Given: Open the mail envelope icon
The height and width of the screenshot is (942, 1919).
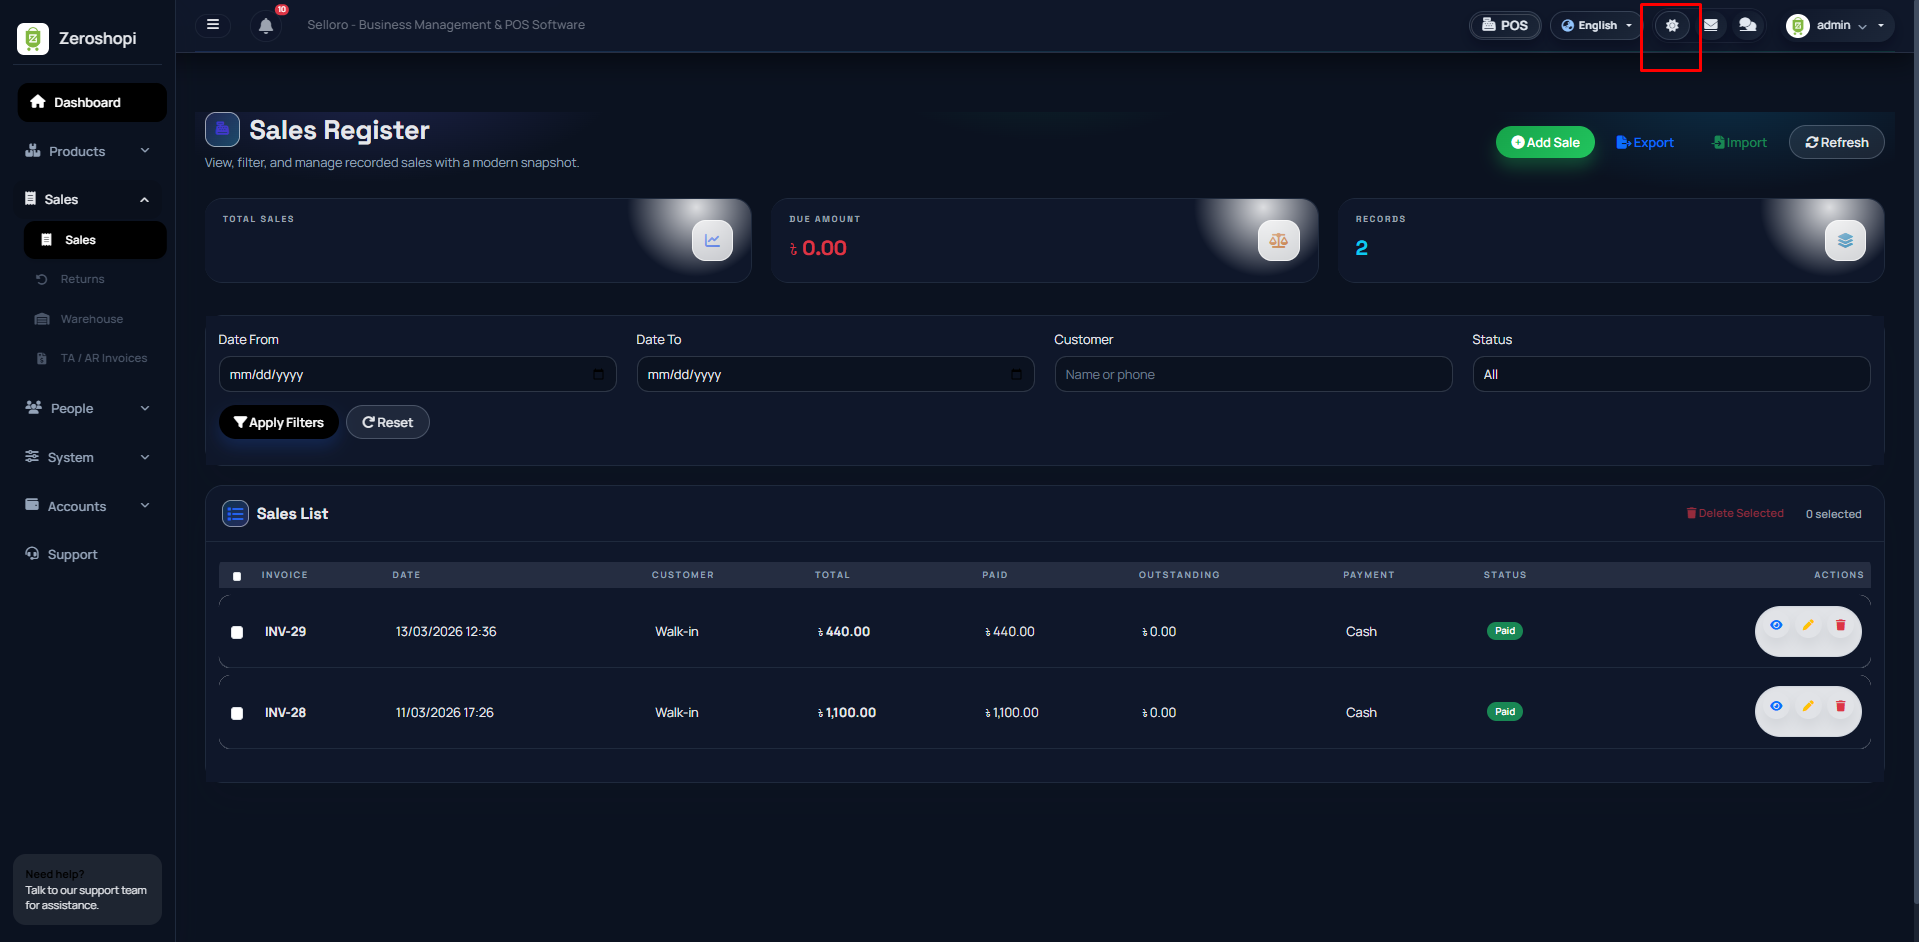Looking at the screenshot, I should pyautogui.click(x=1711, y=26).
